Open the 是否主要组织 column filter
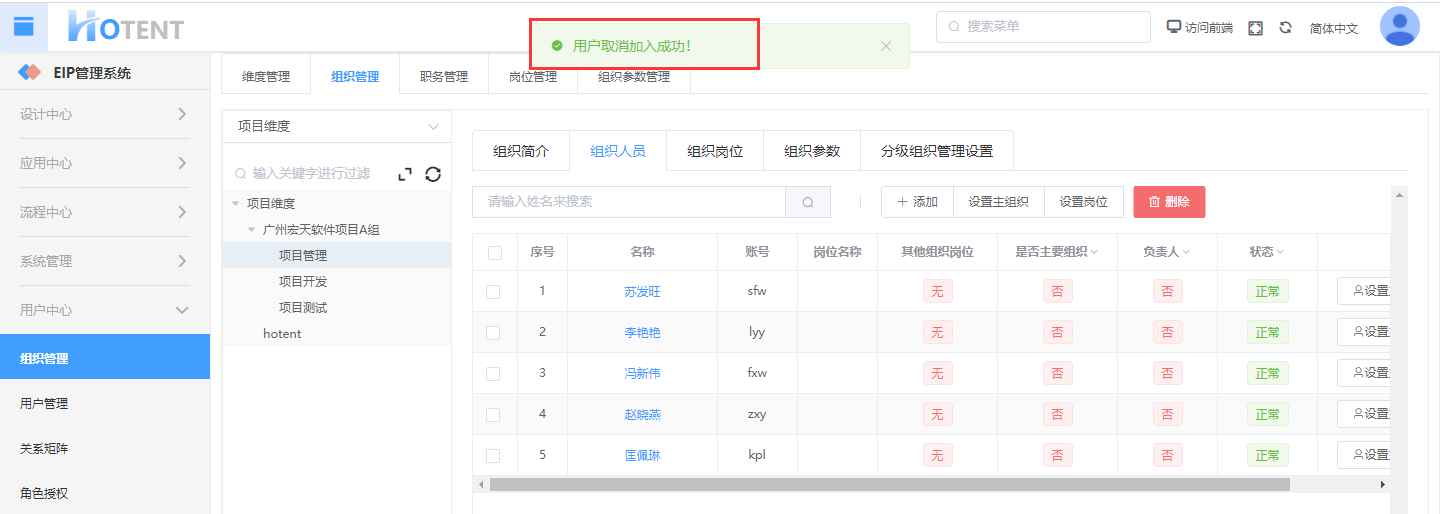 pyautogui.click(x=1095, y=252)
